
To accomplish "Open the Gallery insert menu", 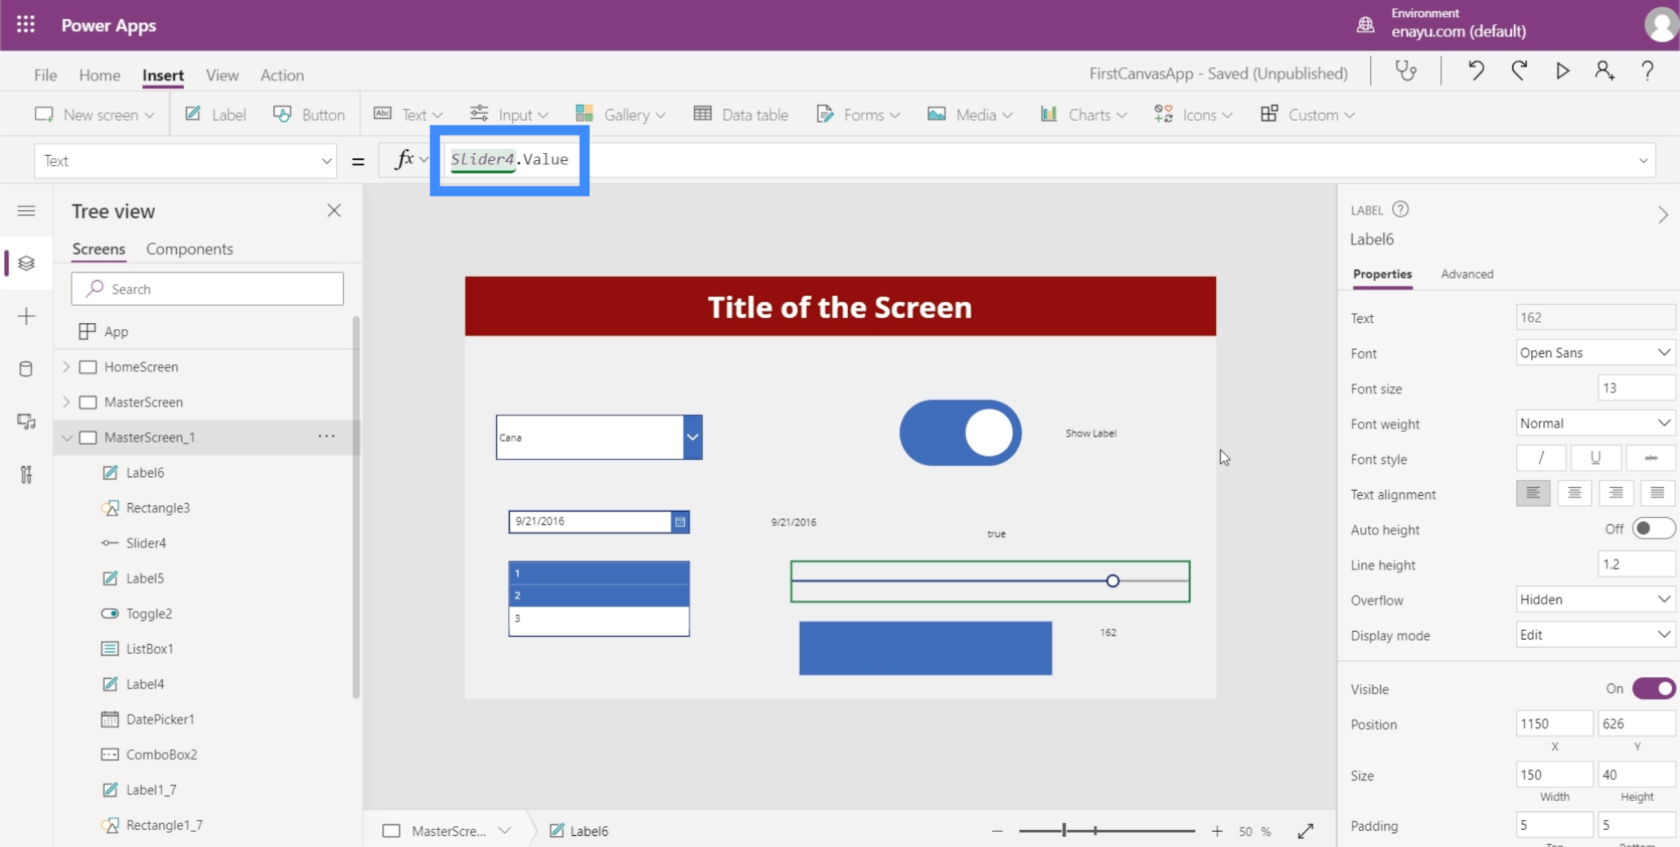I will (620, 114).
